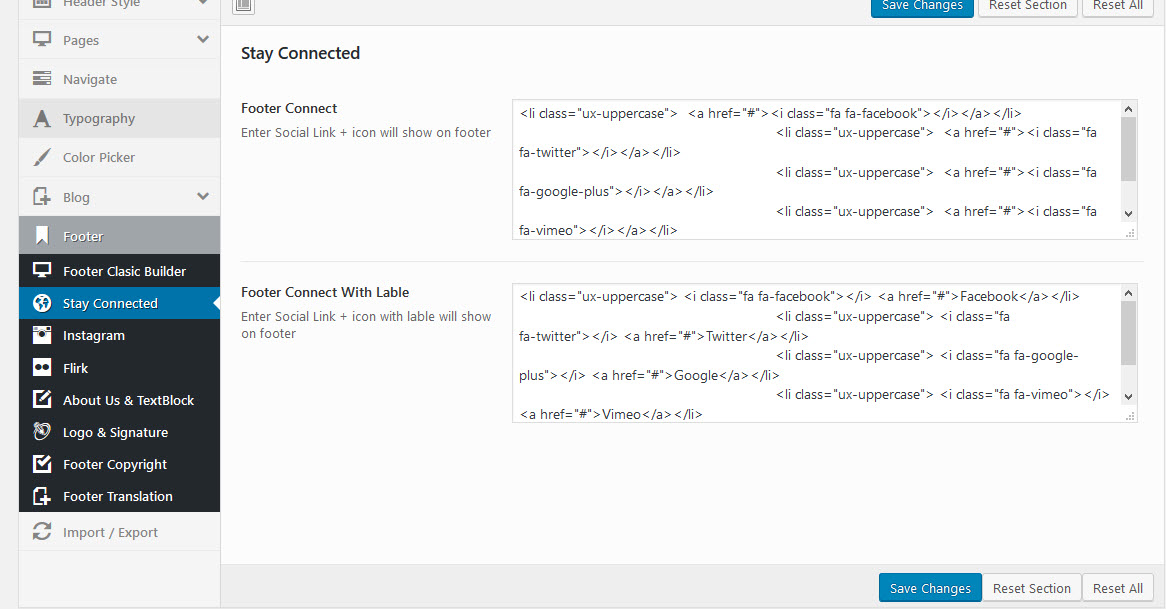
Task: Click the Footer Connect scrollbar down arrow
Action: 1128,213
